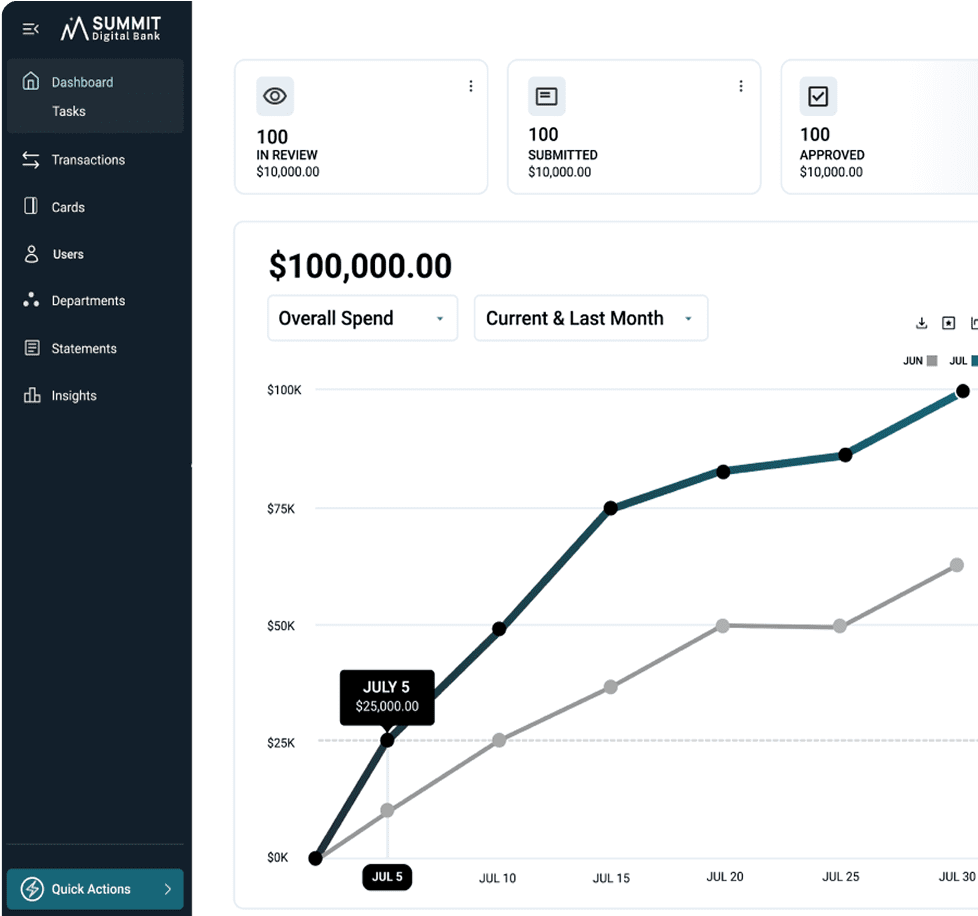Expand Quick Actions with the chevron arrow
This screenshot has width=978, height=916.
(168, 889)
